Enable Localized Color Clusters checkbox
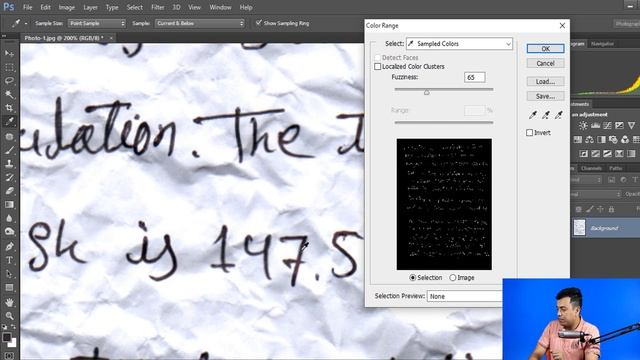 (x=378, y=67)
